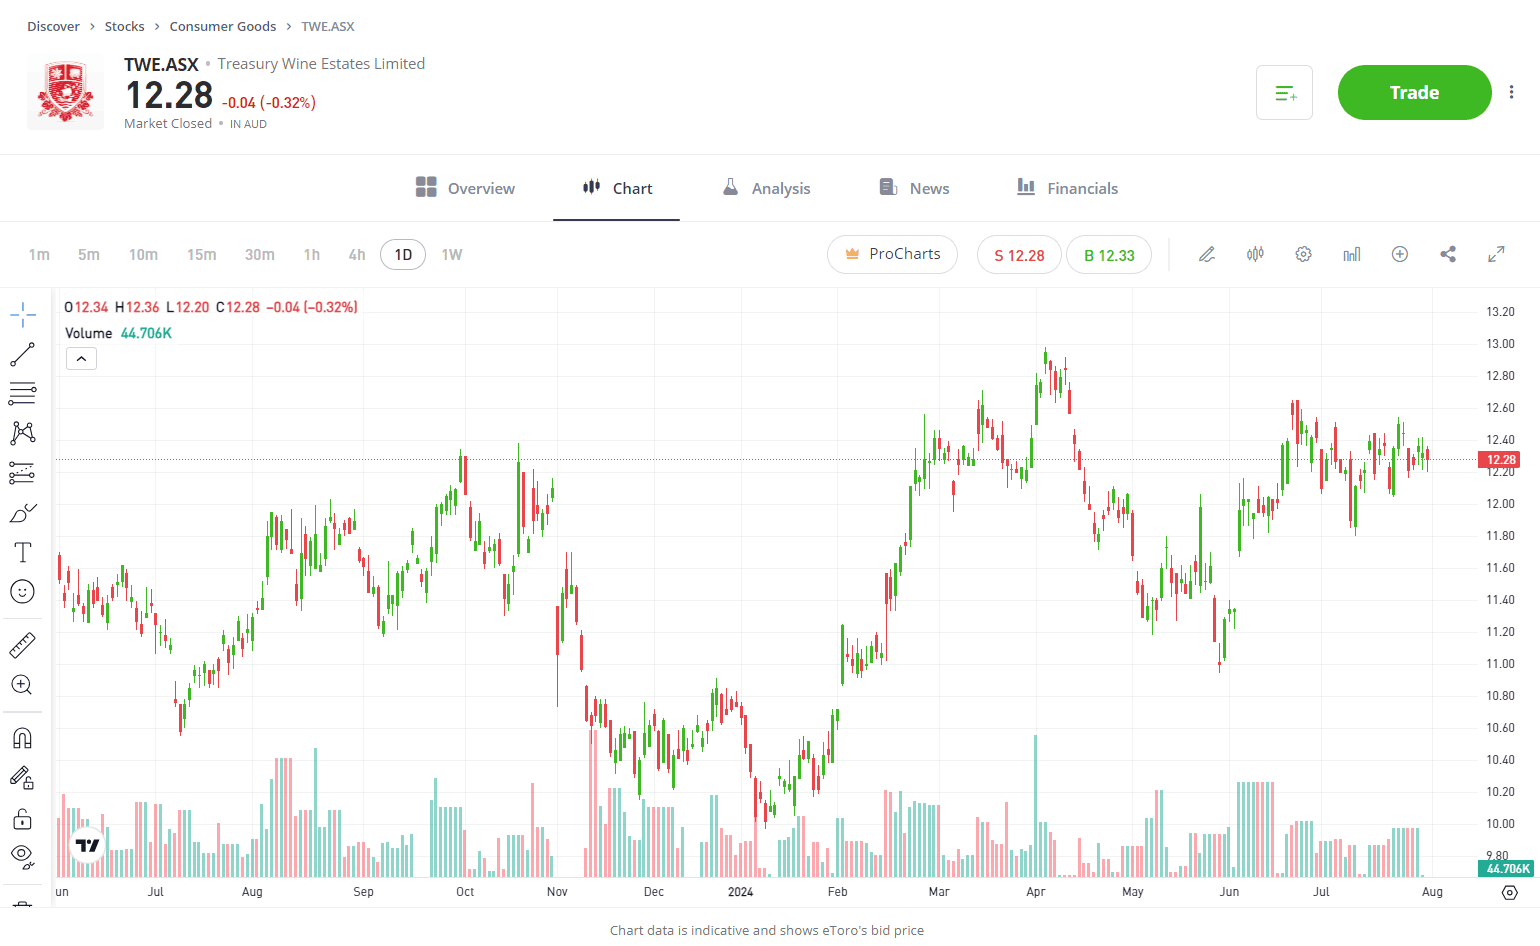
Task: Toggle stay in drawing mode
Action: (x=23, y=777)
